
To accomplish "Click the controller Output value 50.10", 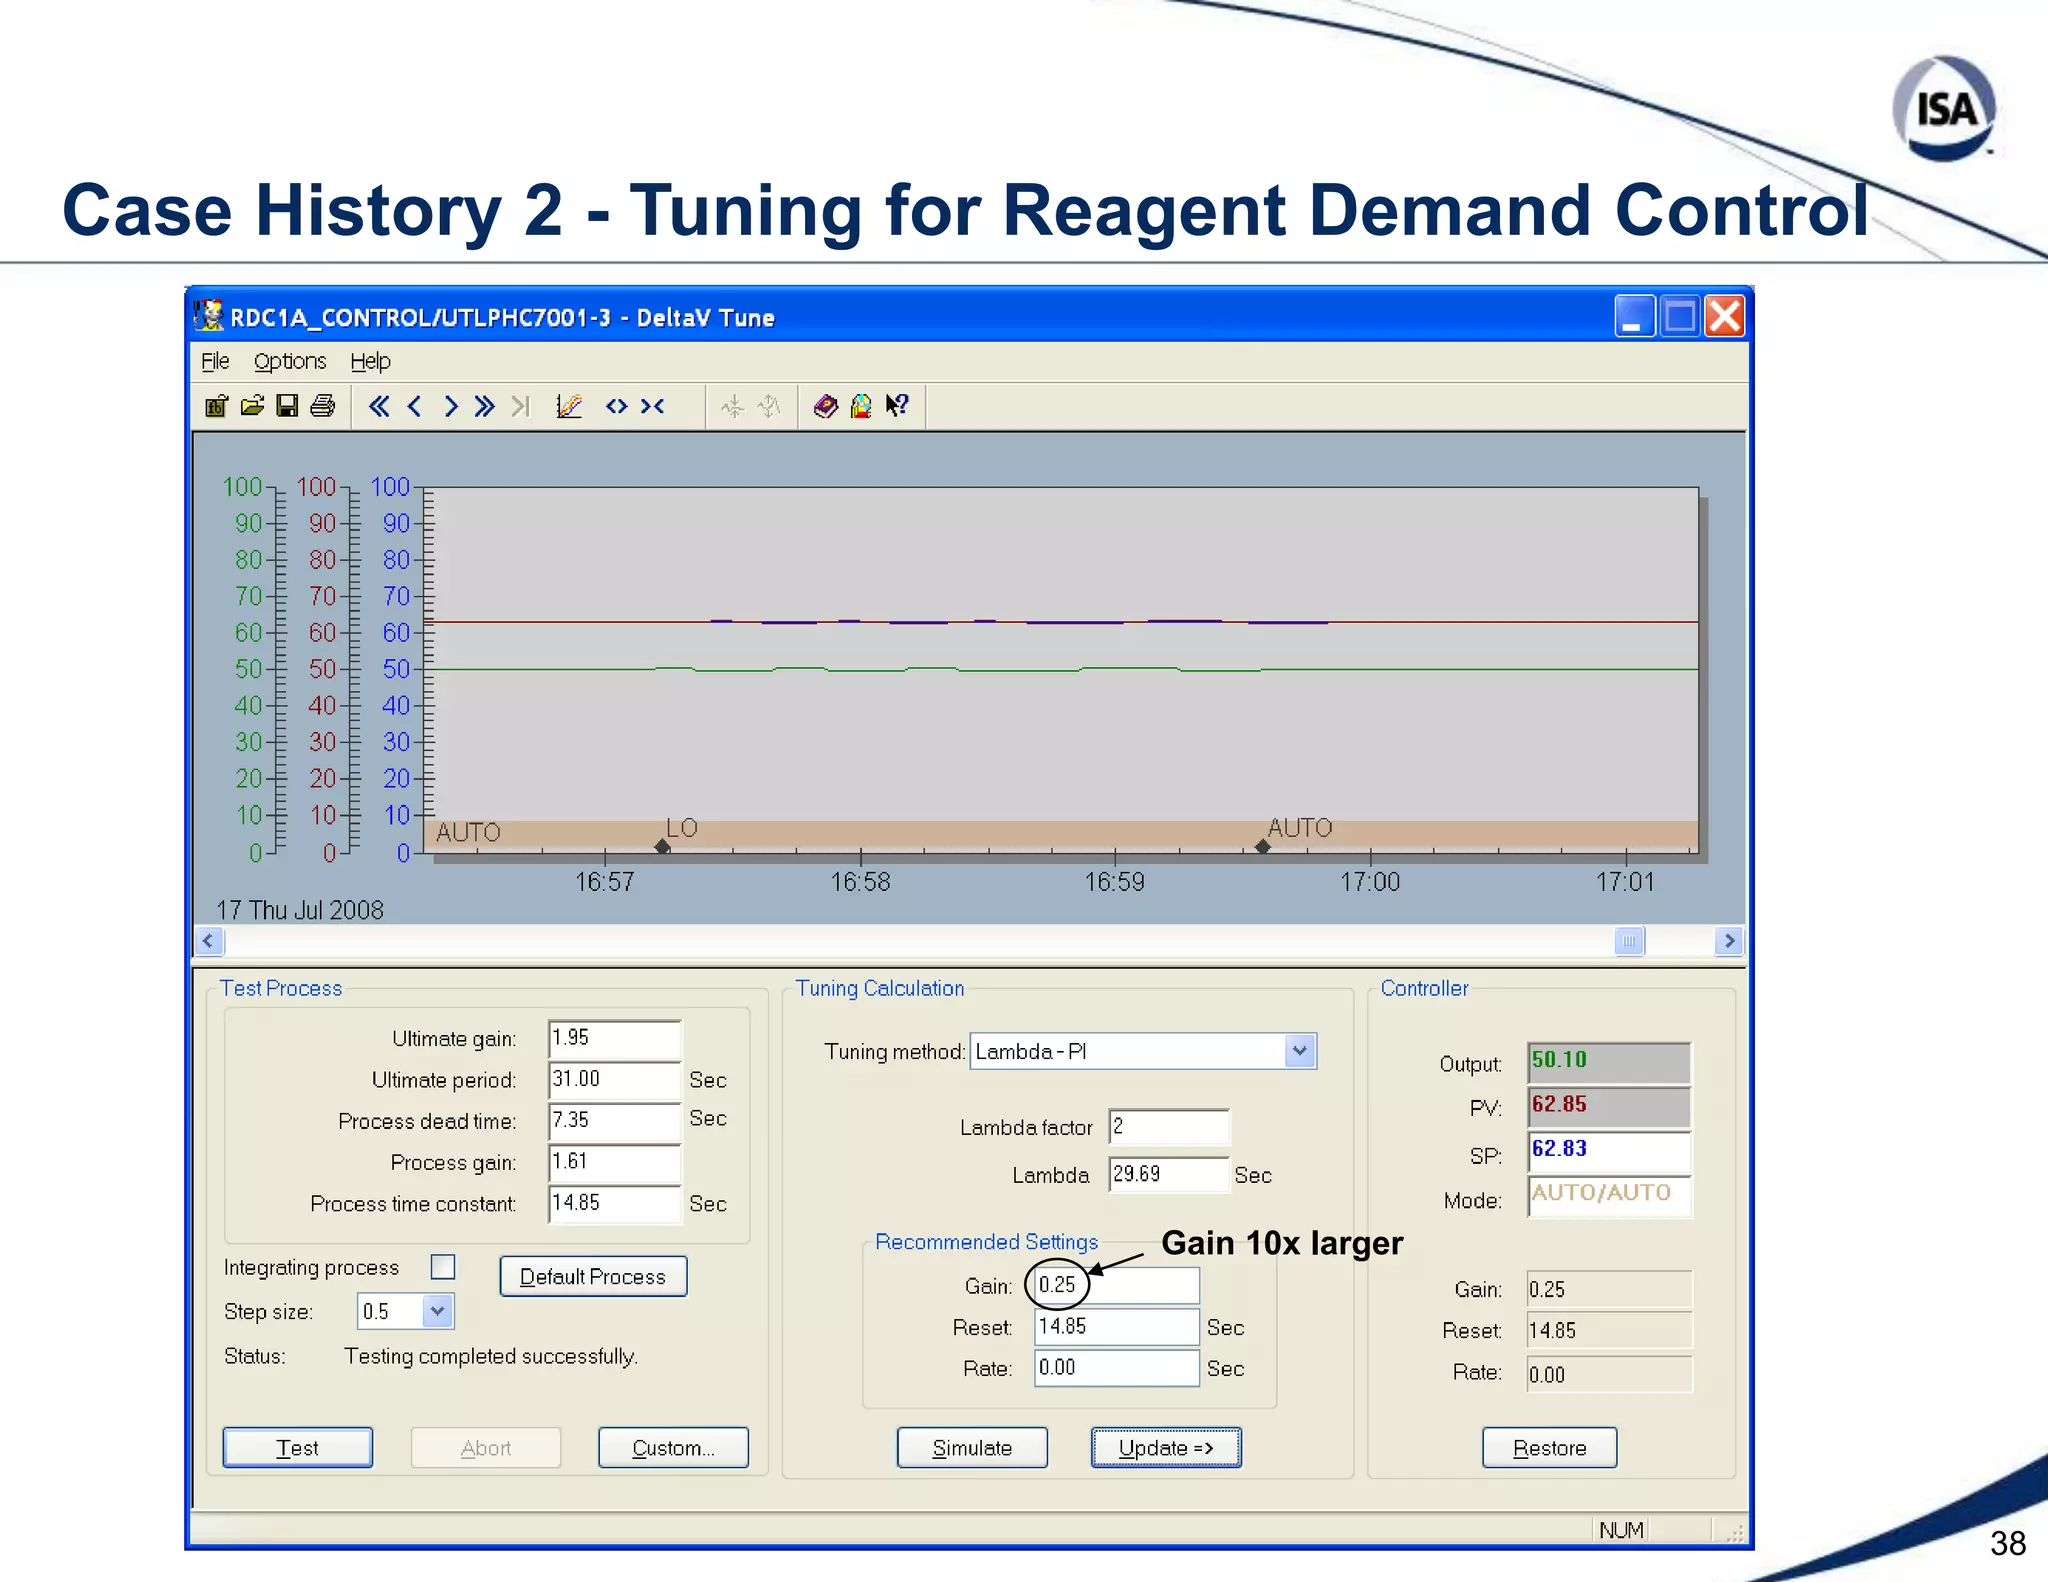I will 1609,1061.
